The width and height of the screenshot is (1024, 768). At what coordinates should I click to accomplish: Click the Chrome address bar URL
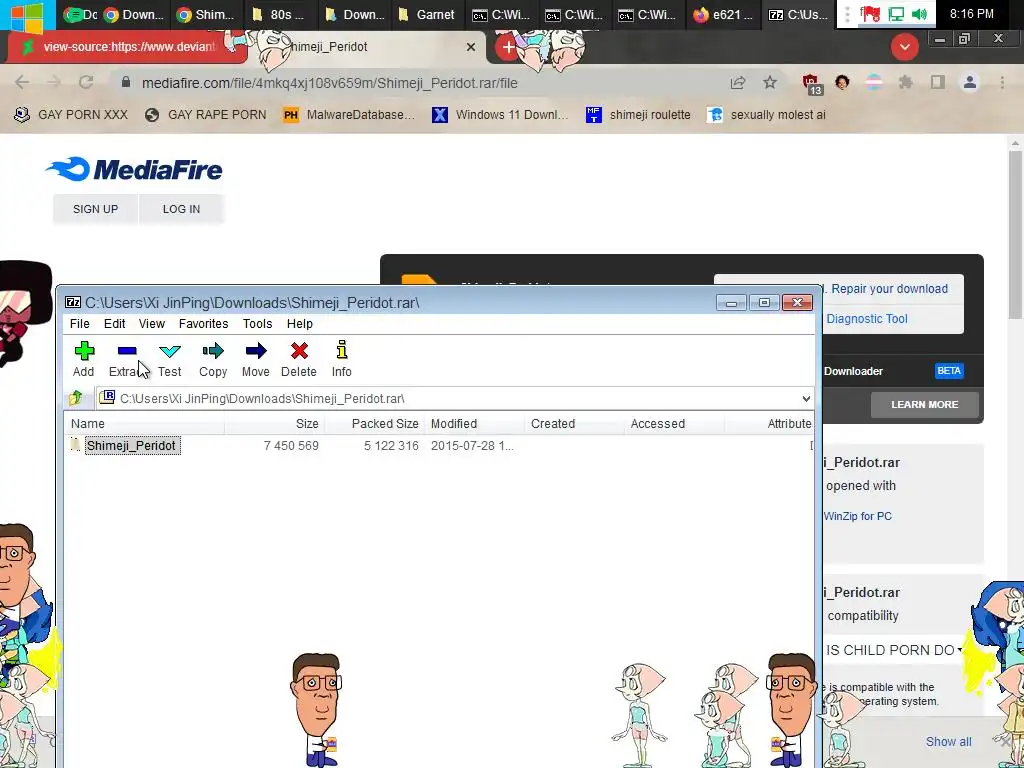330,83
